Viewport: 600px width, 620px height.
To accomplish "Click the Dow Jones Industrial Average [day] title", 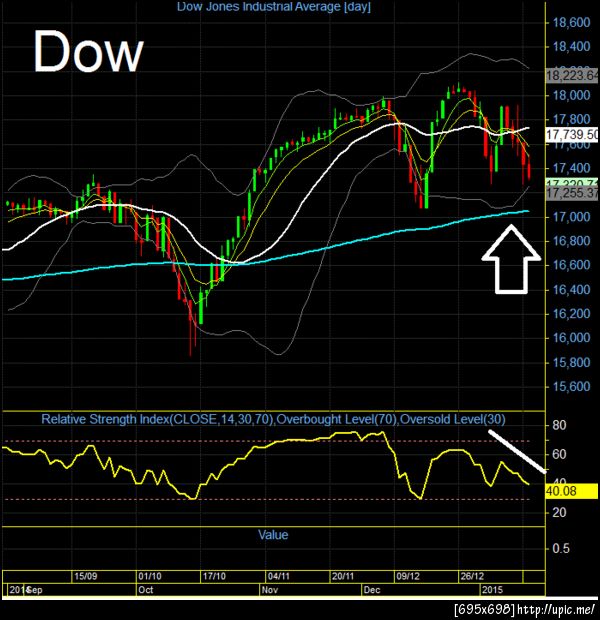I will pos(274,7).
